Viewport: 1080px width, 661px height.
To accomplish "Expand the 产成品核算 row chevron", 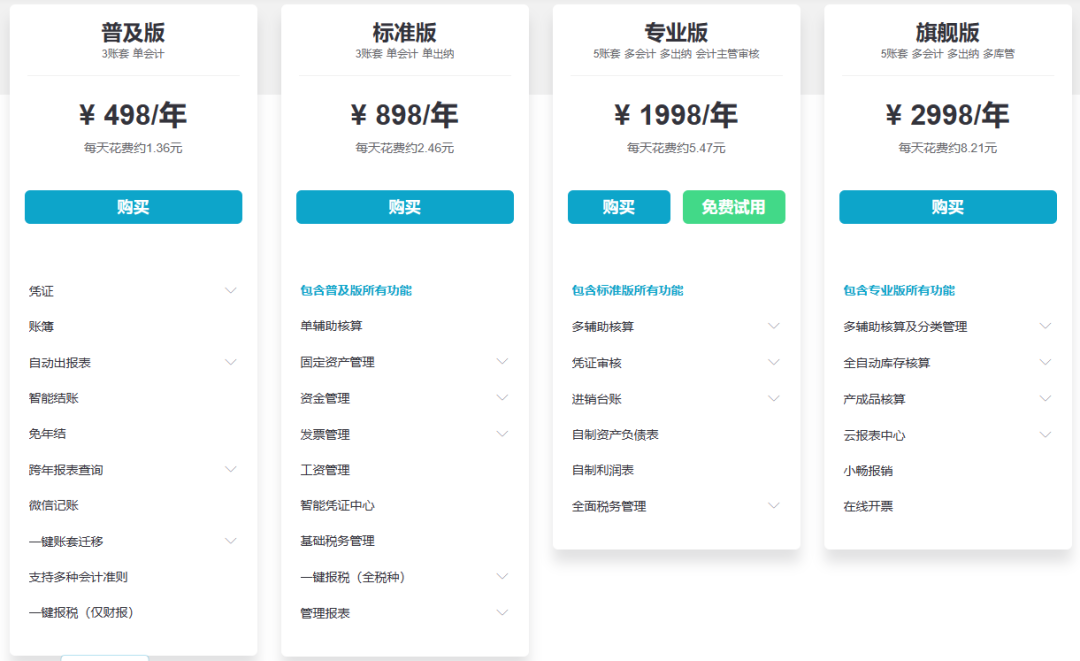I will pos(1045,399).
